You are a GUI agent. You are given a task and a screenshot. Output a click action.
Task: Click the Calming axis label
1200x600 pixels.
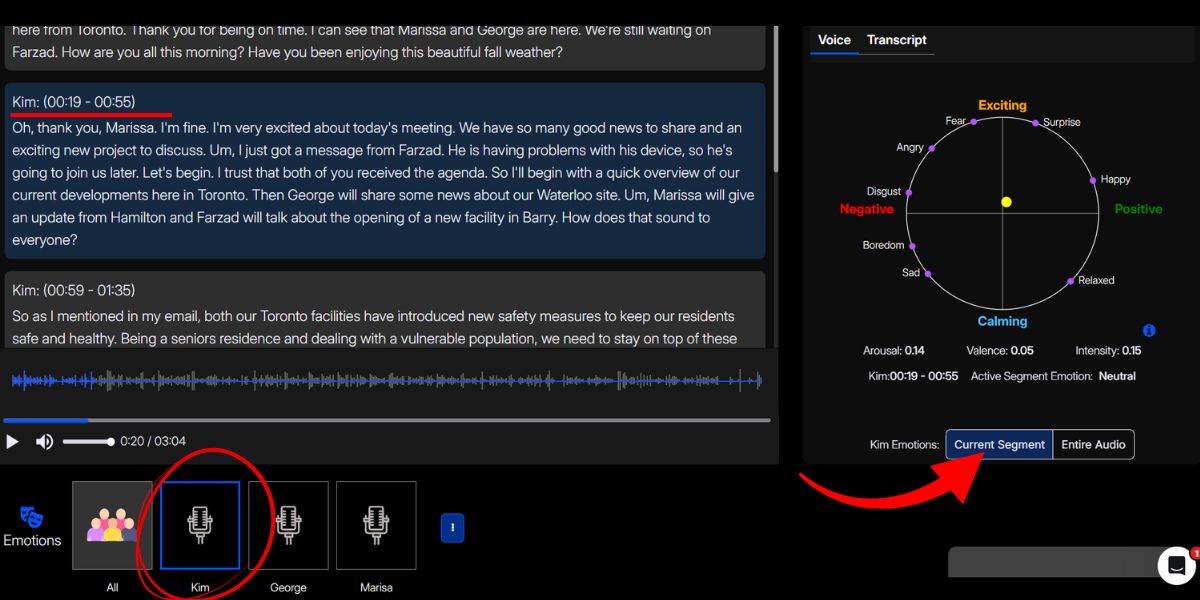coord(1002,321)
